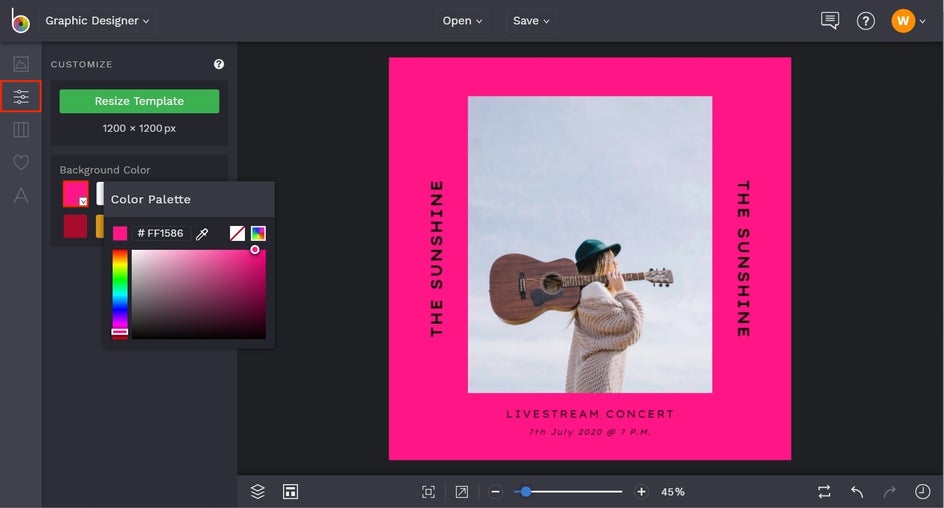Viewport: 944px width, 508px height.
Task: Click the Color Palette title
Action: [x=151, y=199]
